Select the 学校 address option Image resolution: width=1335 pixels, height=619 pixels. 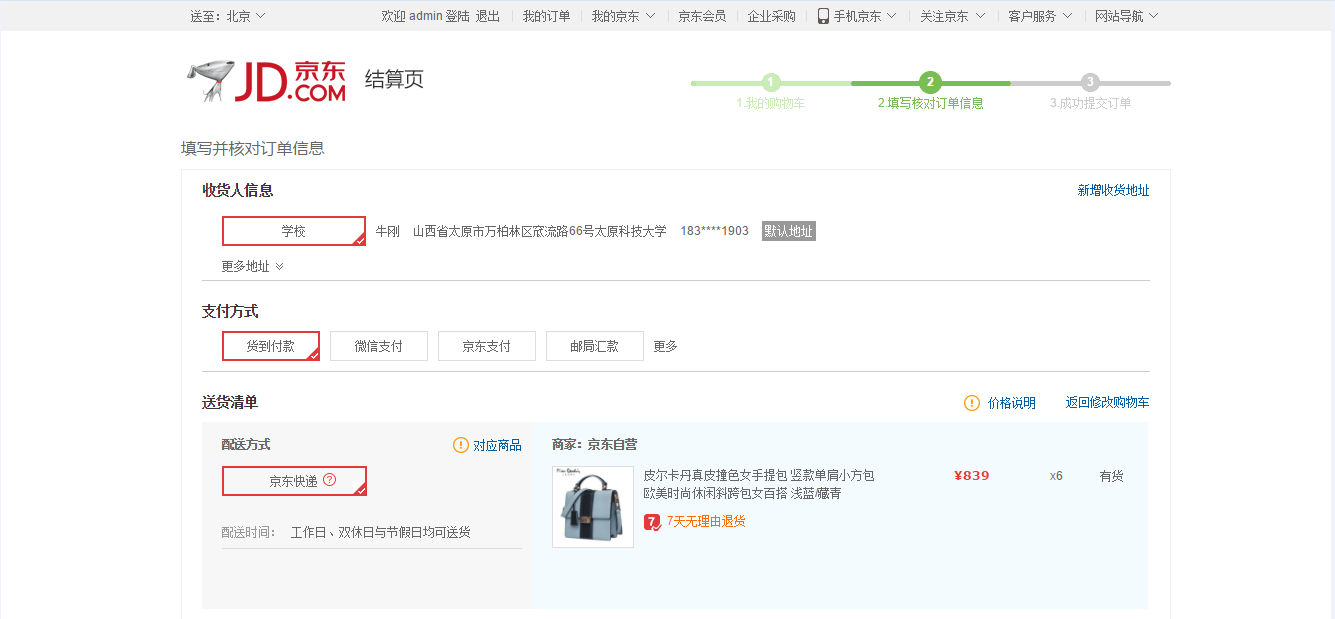tap(294, 231)
